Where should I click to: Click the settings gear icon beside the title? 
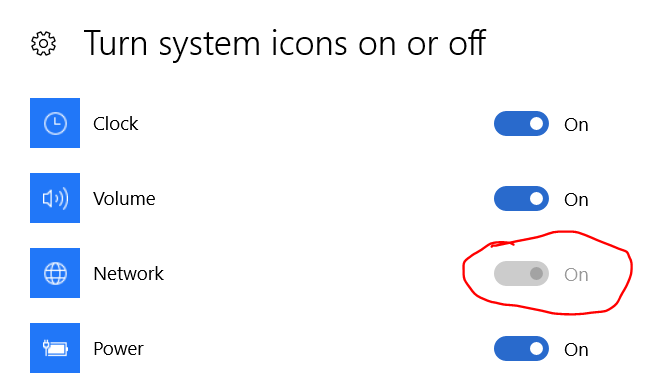(x=43, y=43)
